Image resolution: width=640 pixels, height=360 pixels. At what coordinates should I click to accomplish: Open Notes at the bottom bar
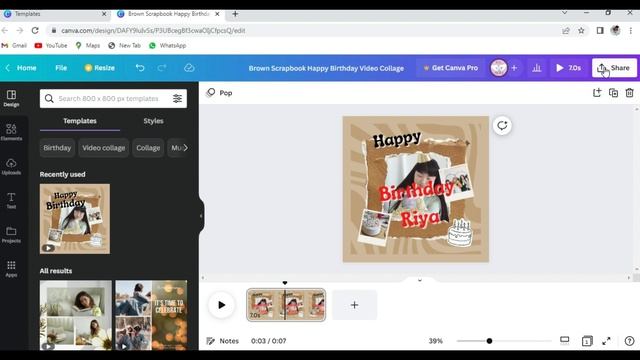tap(222, 341)
